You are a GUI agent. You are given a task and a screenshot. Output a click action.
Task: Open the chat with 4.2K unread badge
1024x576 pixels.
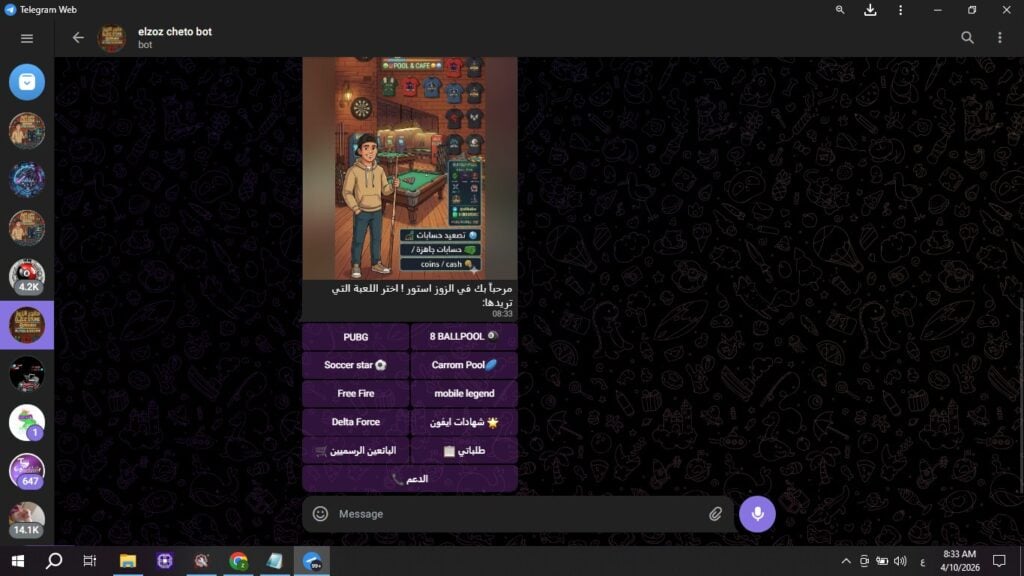click(x=27, y=276)
